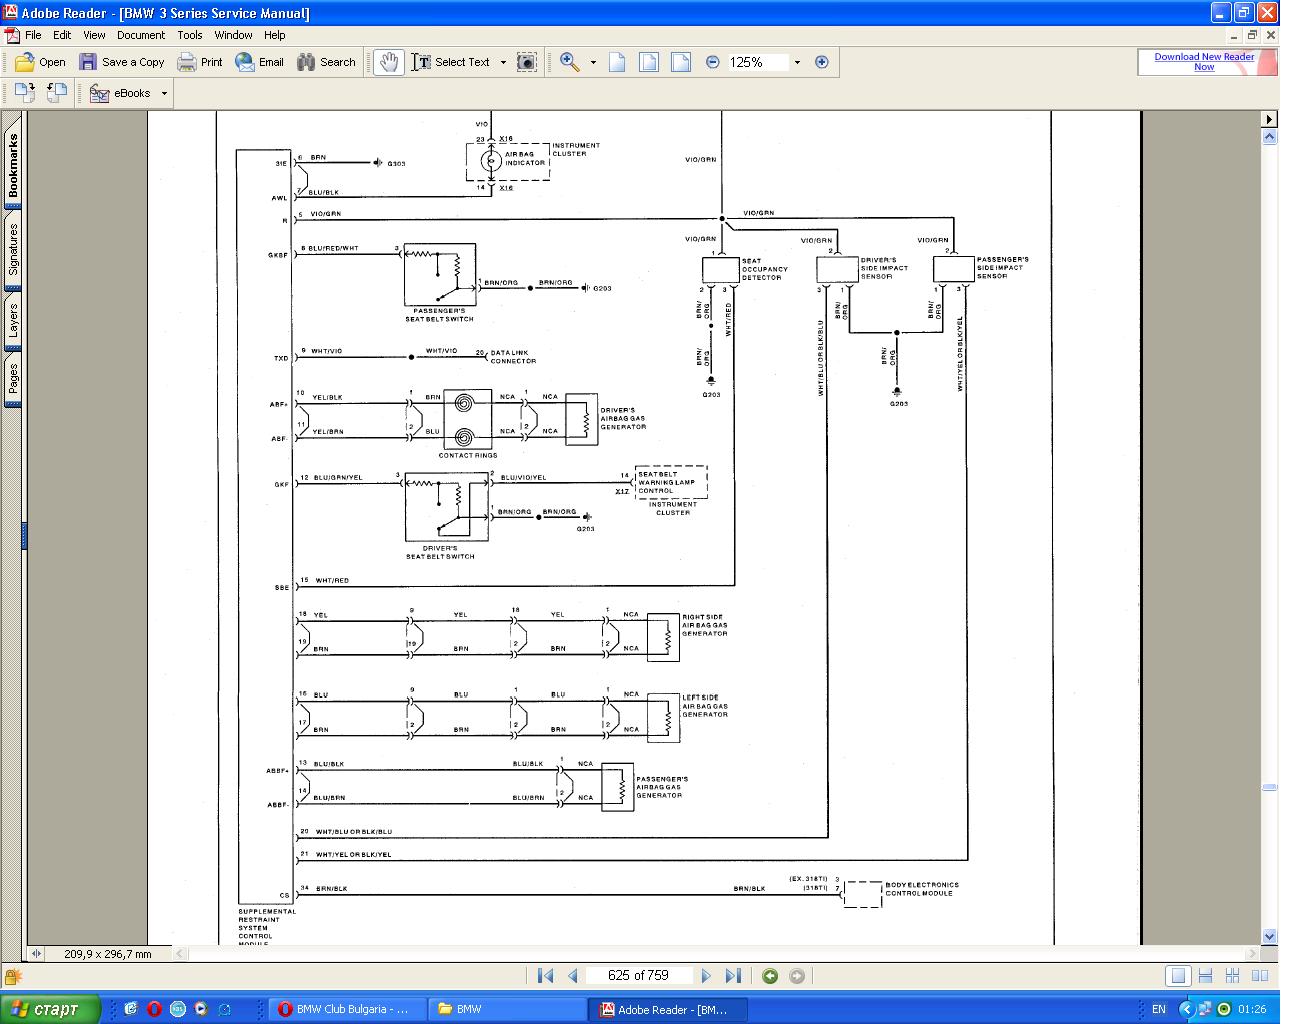Screen dimensions: 1296x1024
Task: Click the document security lock icon
Action: [12, 976]
